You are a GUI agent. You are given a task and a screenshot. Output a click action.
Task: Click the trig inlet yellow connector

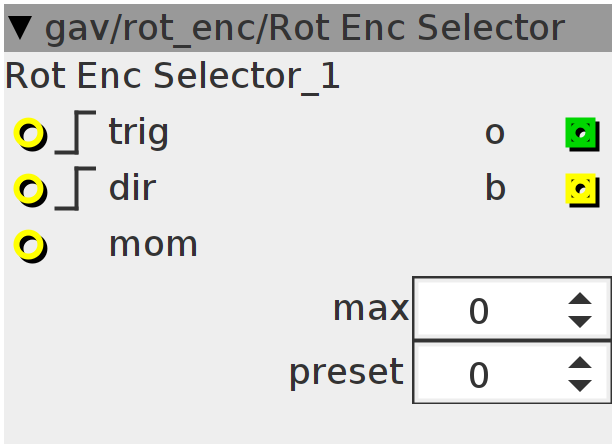30,134
